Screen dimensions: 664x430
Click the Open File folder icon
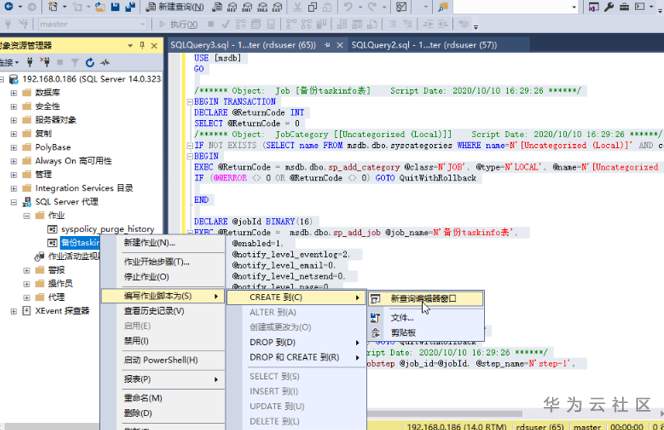point(100,7)
